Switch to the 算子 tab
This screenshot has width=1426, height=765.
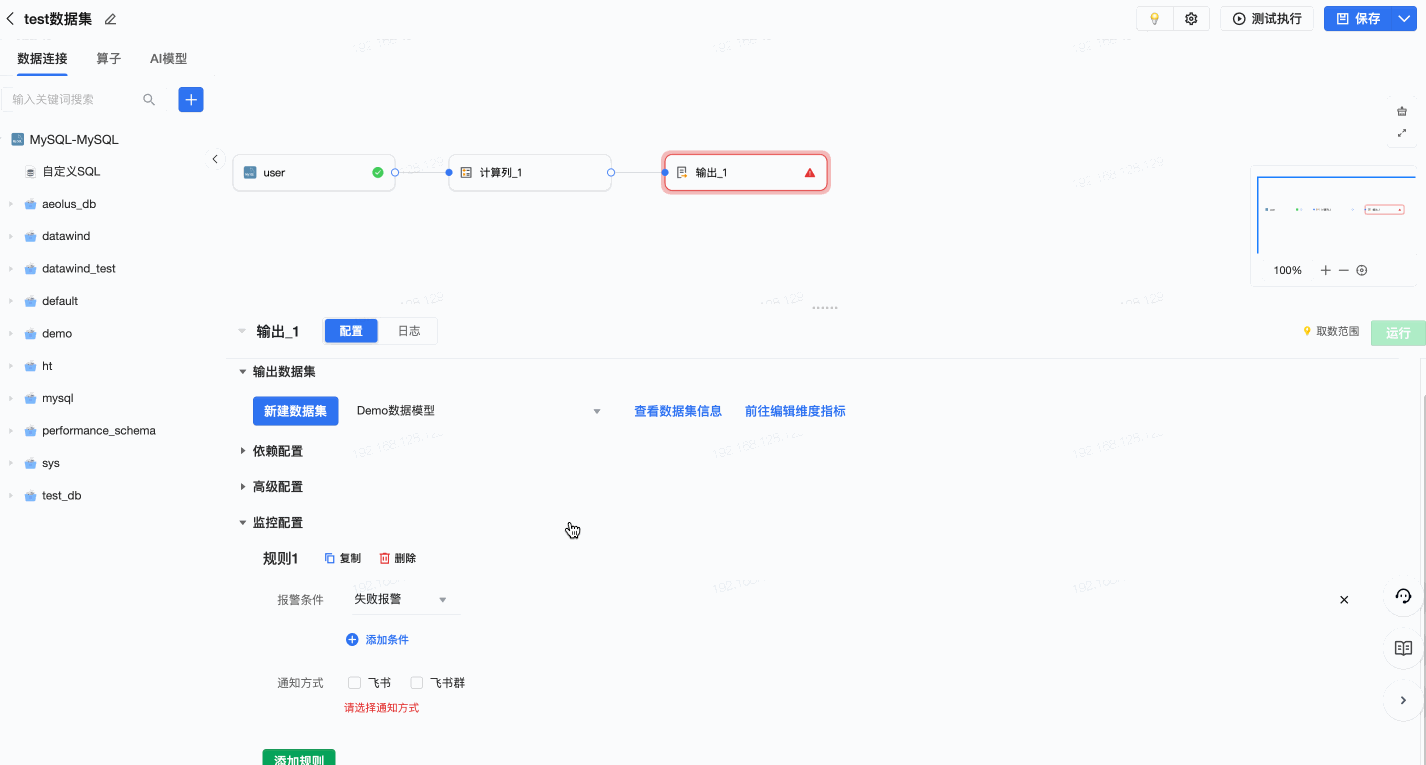point(109,59)
